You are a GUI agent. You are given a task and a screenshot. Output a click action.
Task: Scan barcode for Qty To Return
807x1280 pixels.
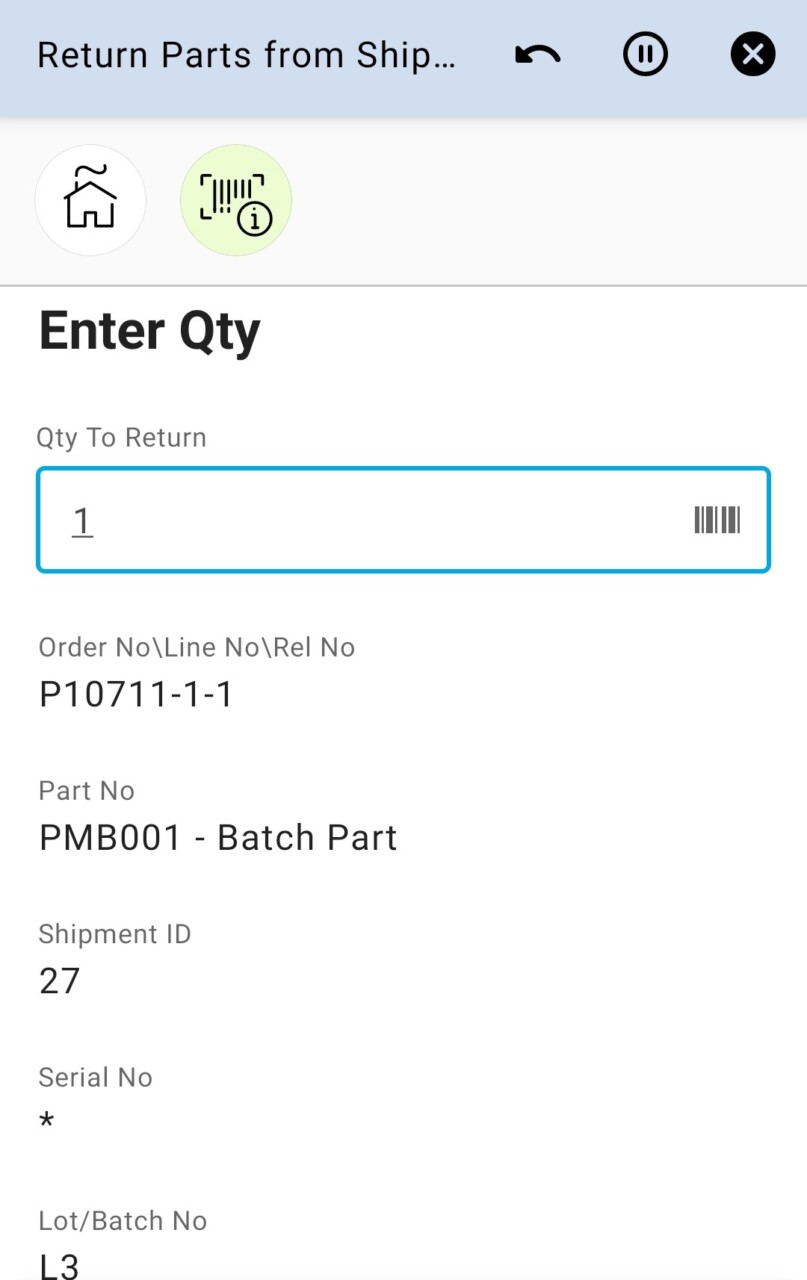click(x=717, y=520)
